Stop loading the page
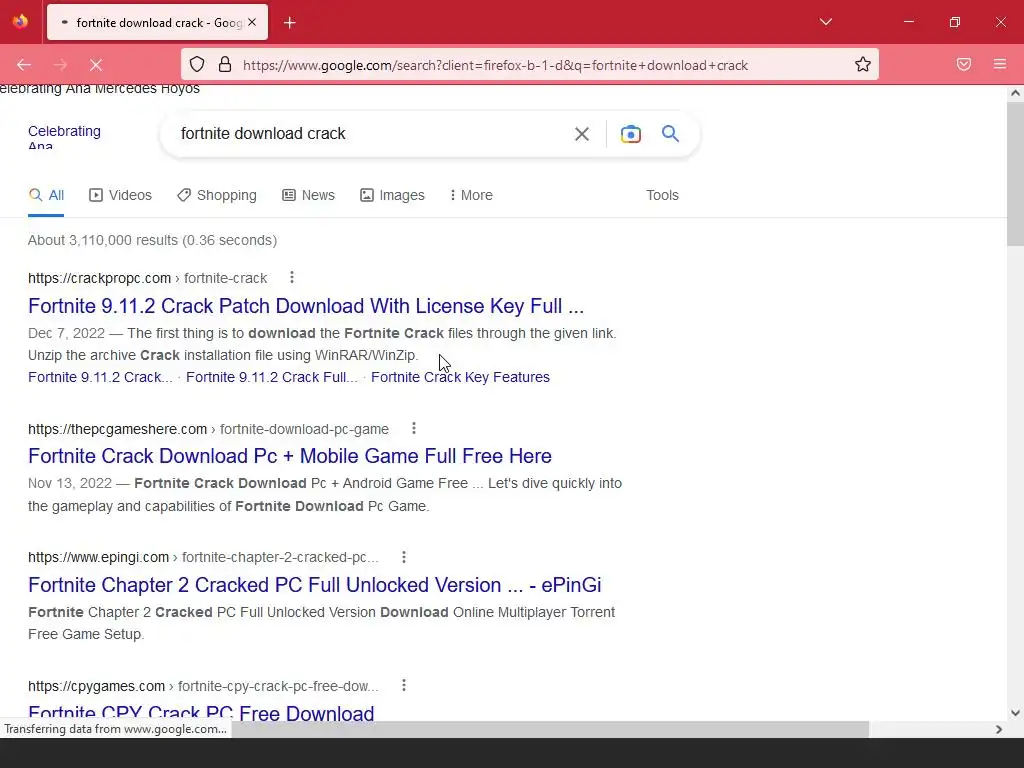The height and width of the screenshot is (768, 1024). point(96,65)
